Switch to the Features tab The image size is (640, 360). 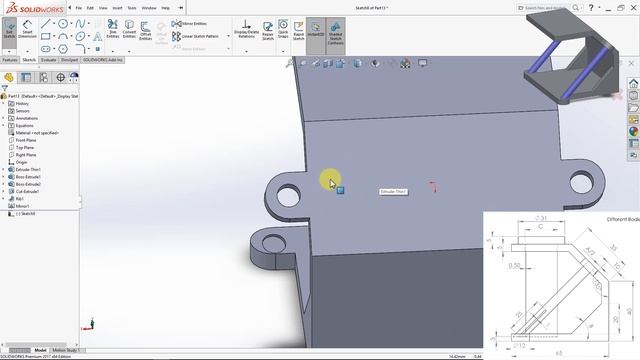click(x=10, y=60)
